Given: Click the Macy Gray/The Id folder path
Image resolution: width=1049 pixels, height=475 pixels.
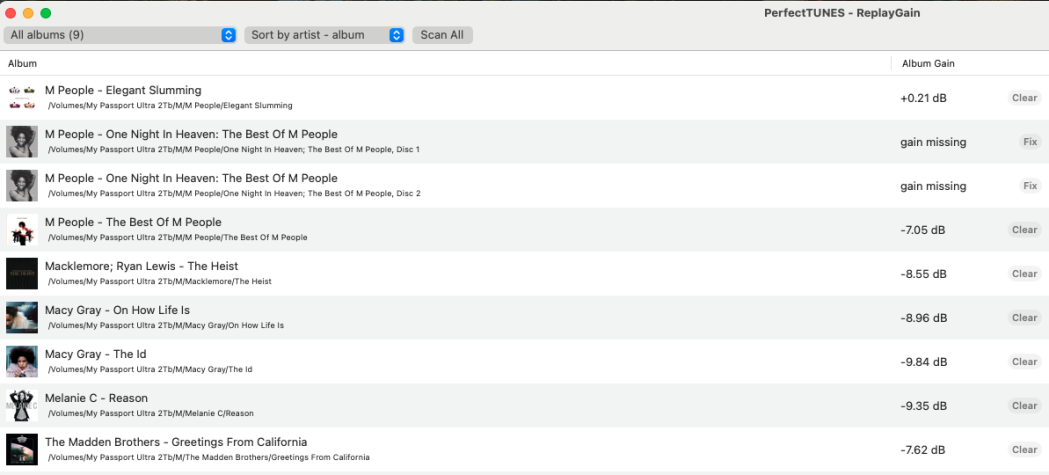Looking at the screenshot, I should 150,369.
